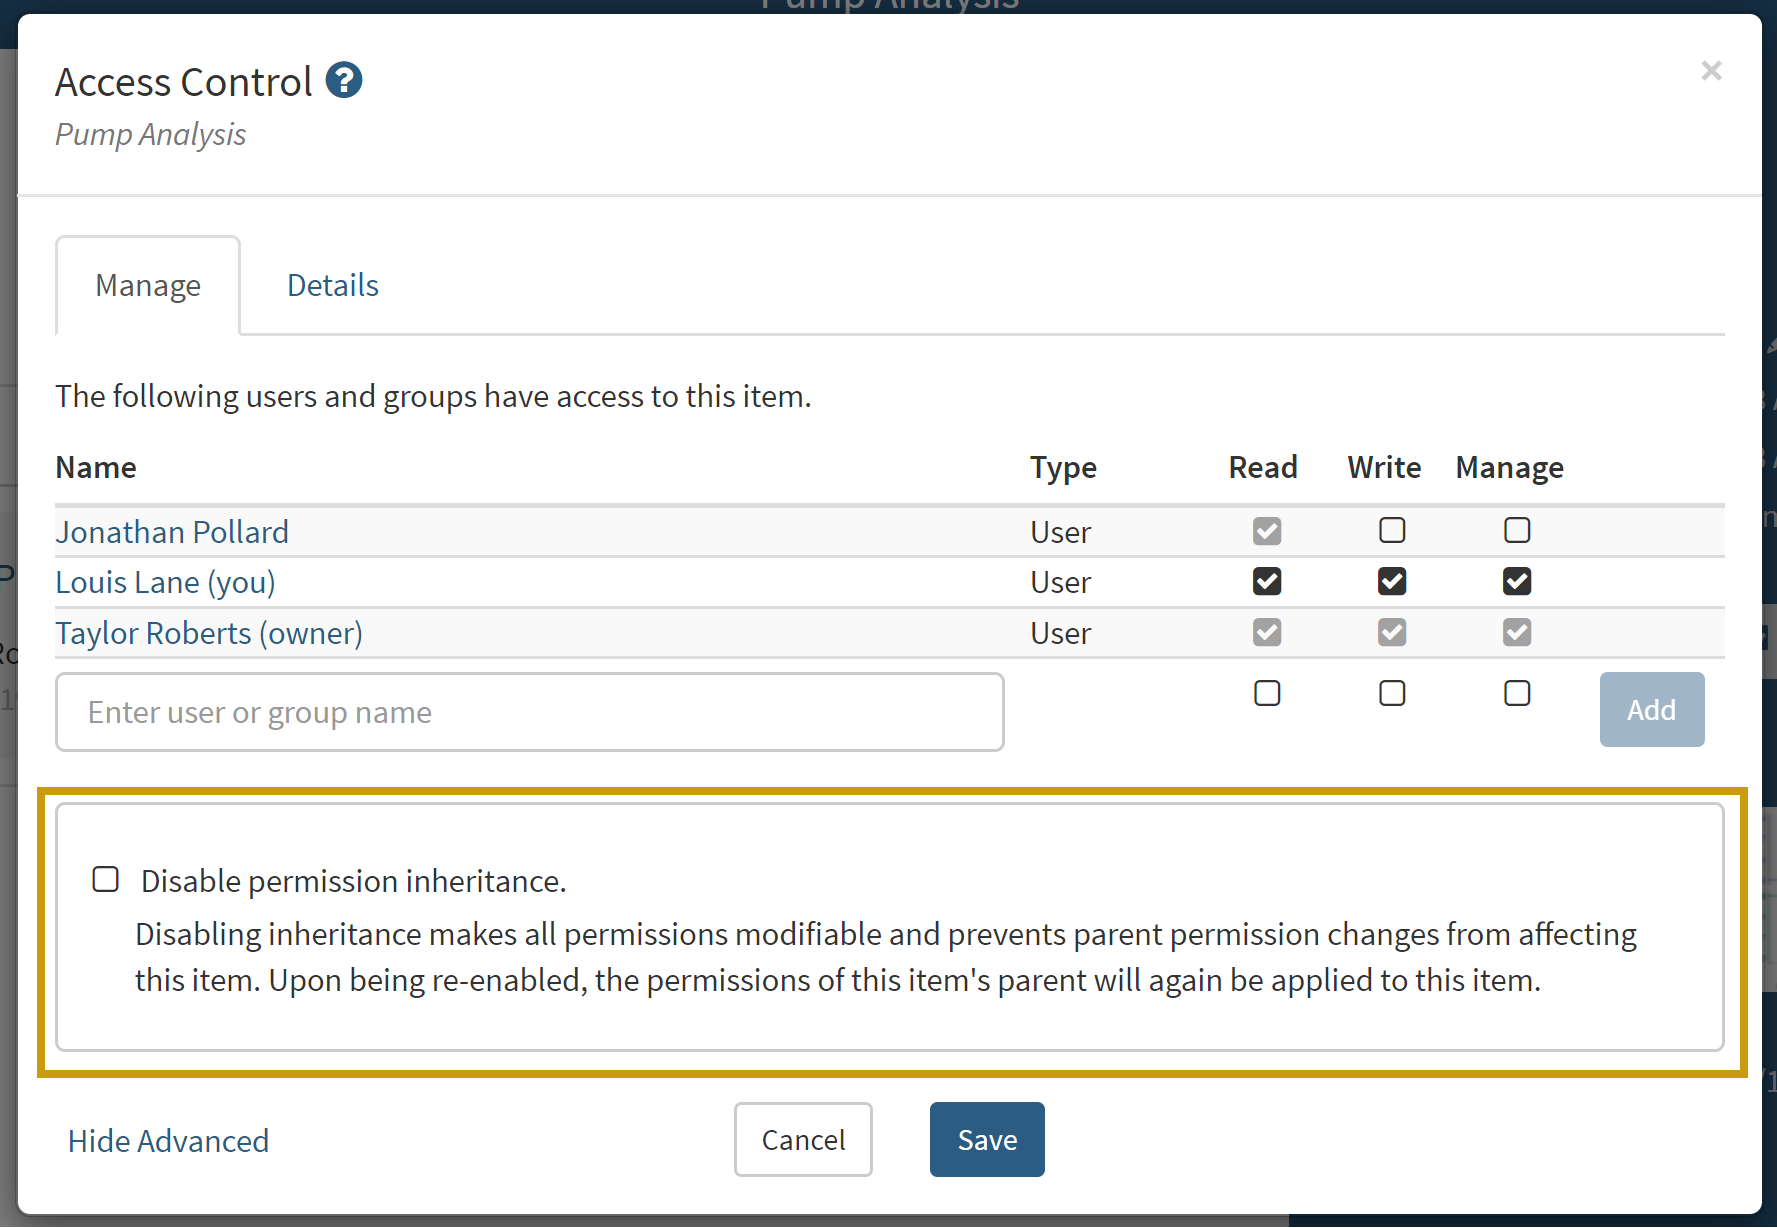Collapse options with Hide Advanced link
This screenshot has height=1228, width=1777.
pos(168,1141)
